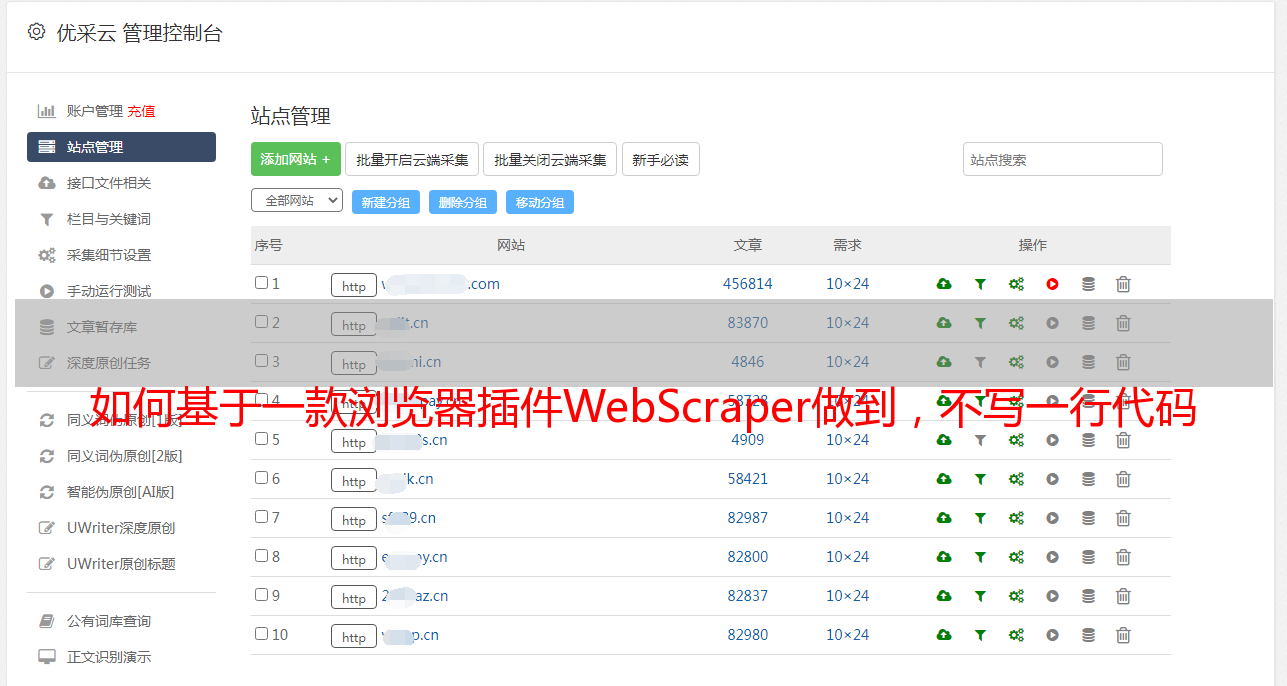The width and height of the screenshot is (1287, 686).
Task: Click the database icon in row 7
Action: click(1088, 518)
